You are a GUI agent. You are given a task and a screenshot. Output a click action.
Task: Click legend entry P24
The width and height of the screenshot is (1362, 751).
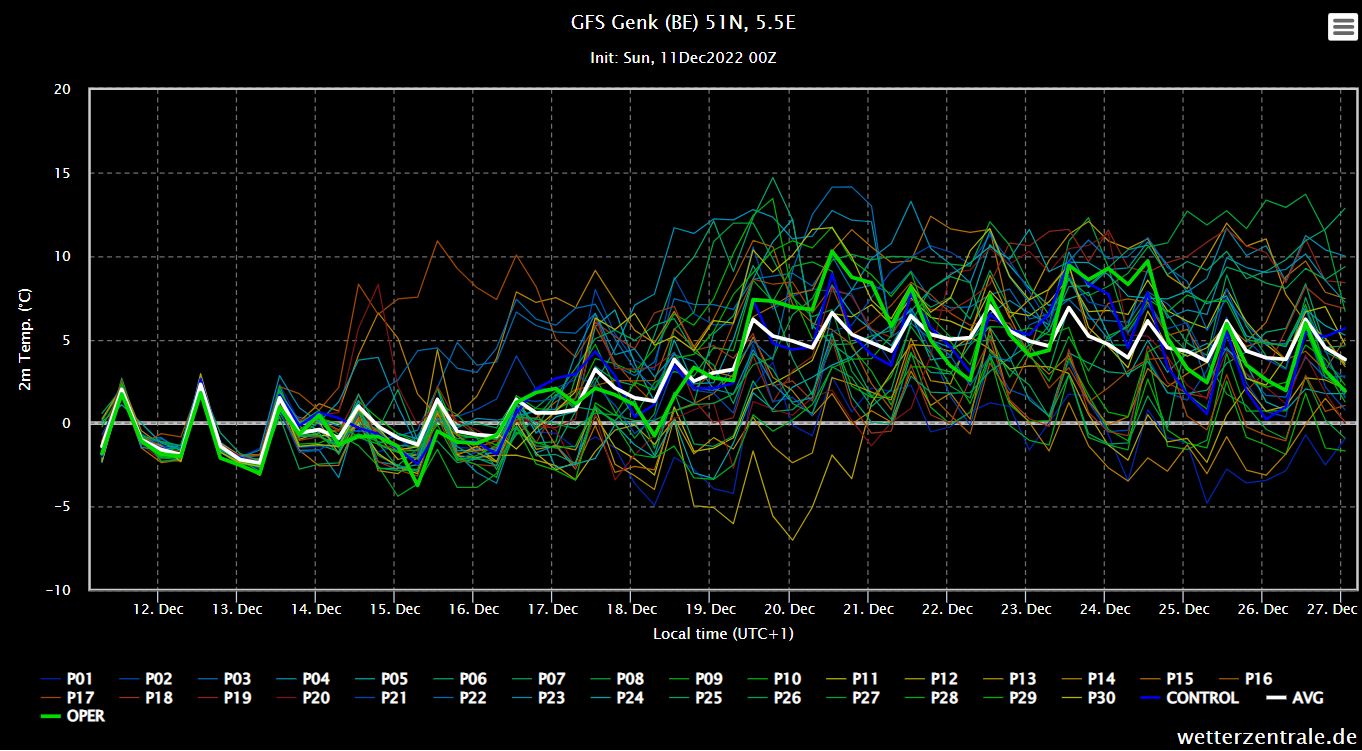(618, 698)
